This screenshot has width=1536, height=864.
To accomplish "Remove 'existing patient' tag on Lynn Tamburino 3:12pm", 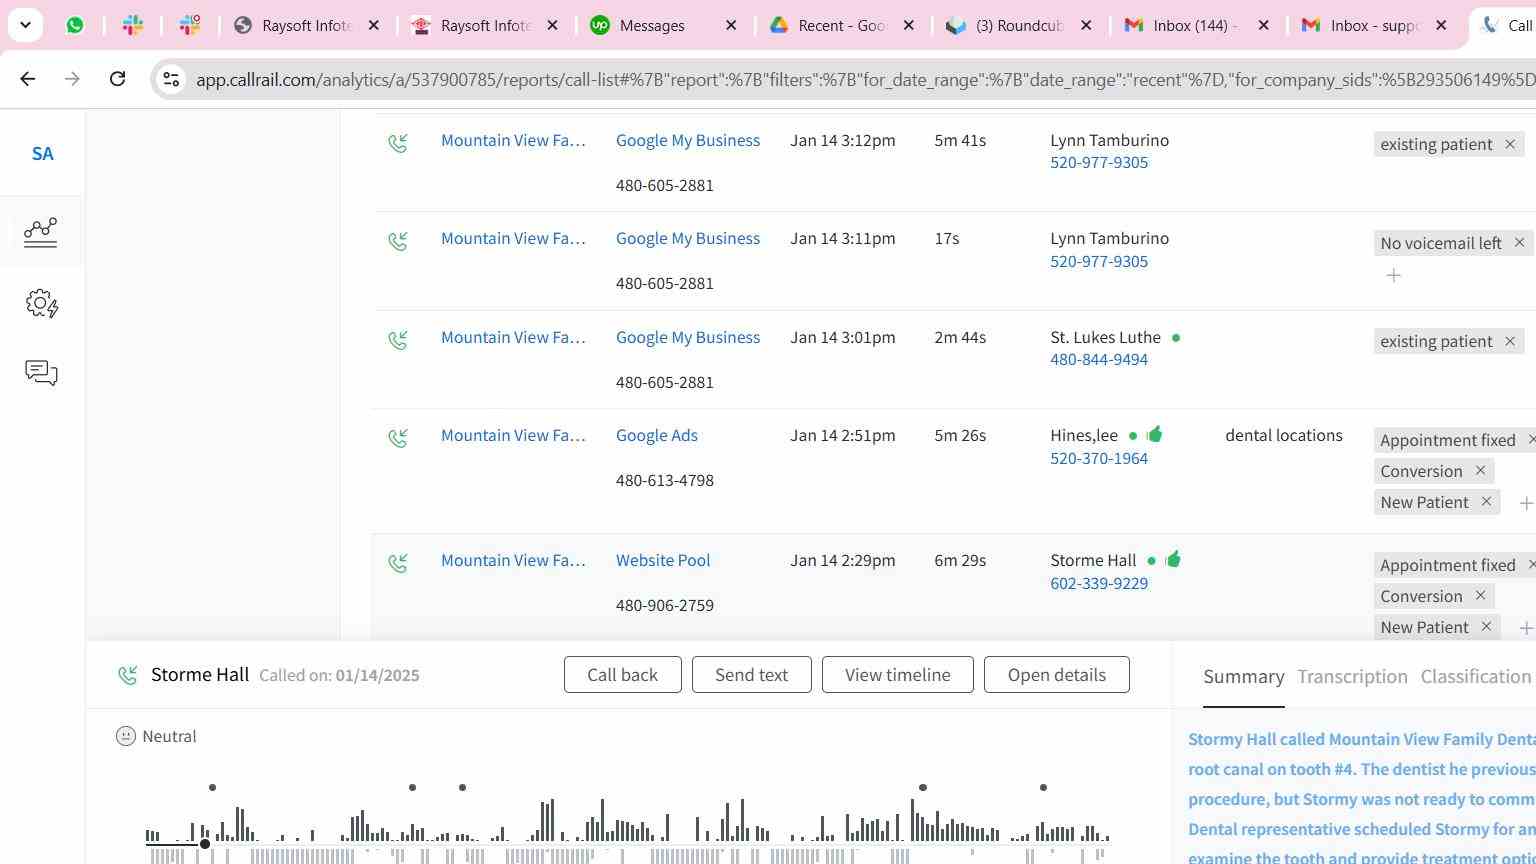I will point(1510,144).
